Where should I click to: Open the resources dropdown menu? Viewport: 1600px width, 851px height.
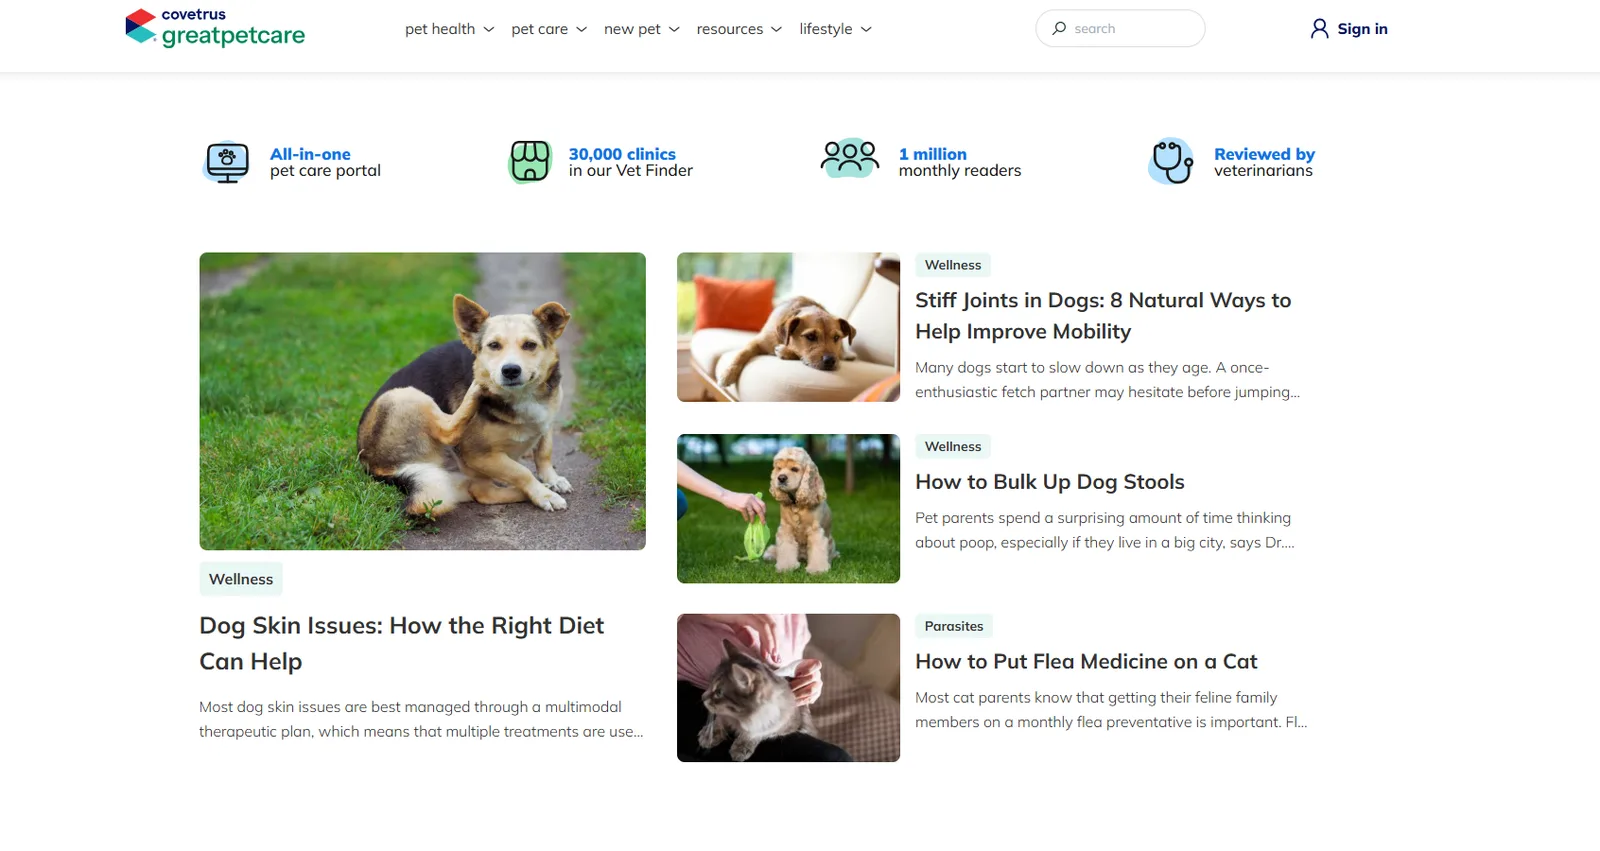(739, 29)
